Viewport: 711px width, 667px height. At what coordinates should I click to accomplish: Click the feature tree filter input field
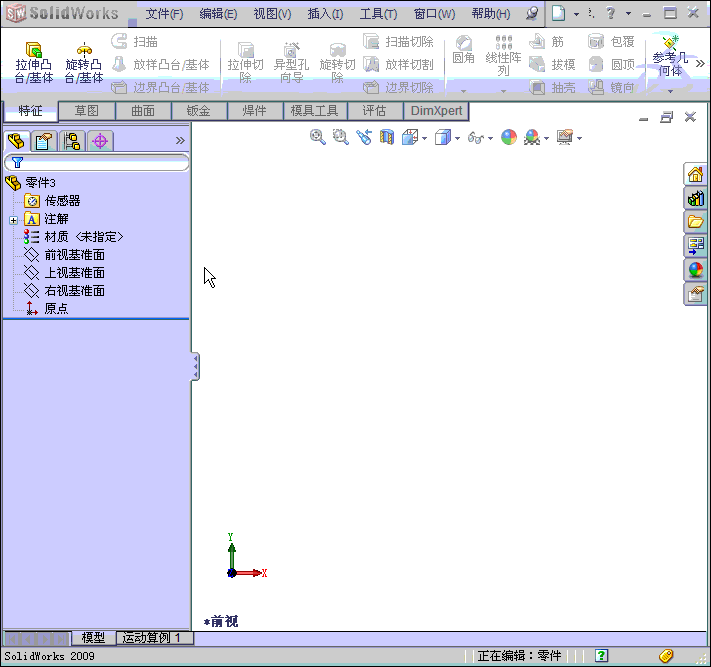click(x=97, y=162)
